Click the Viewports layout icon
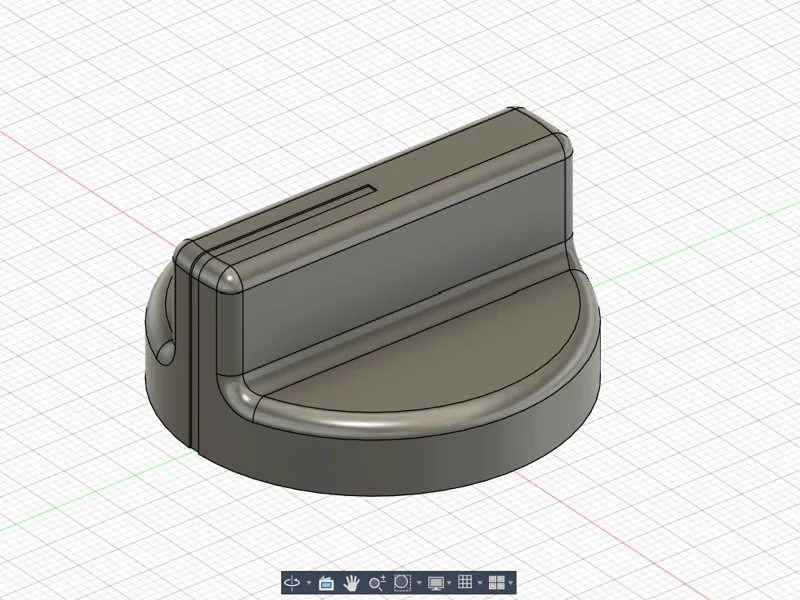The image size is (800, 600). 496,582
